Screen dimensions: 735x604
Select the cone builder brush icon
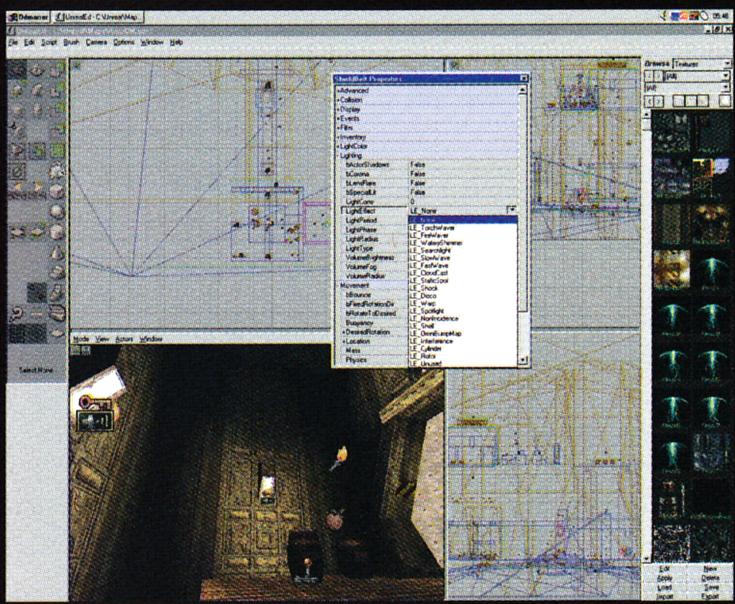click(57, 253)
